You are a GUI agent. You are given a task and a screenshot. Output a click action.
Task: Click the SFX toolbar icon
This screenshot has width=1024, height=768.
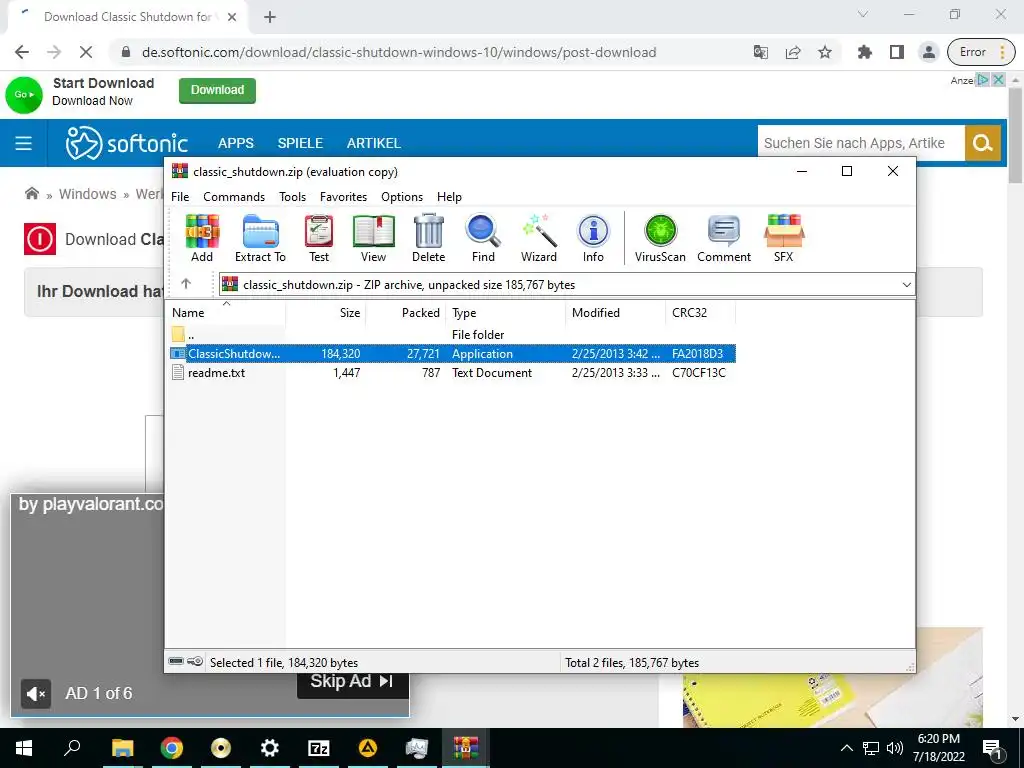(x=784, y=238)
